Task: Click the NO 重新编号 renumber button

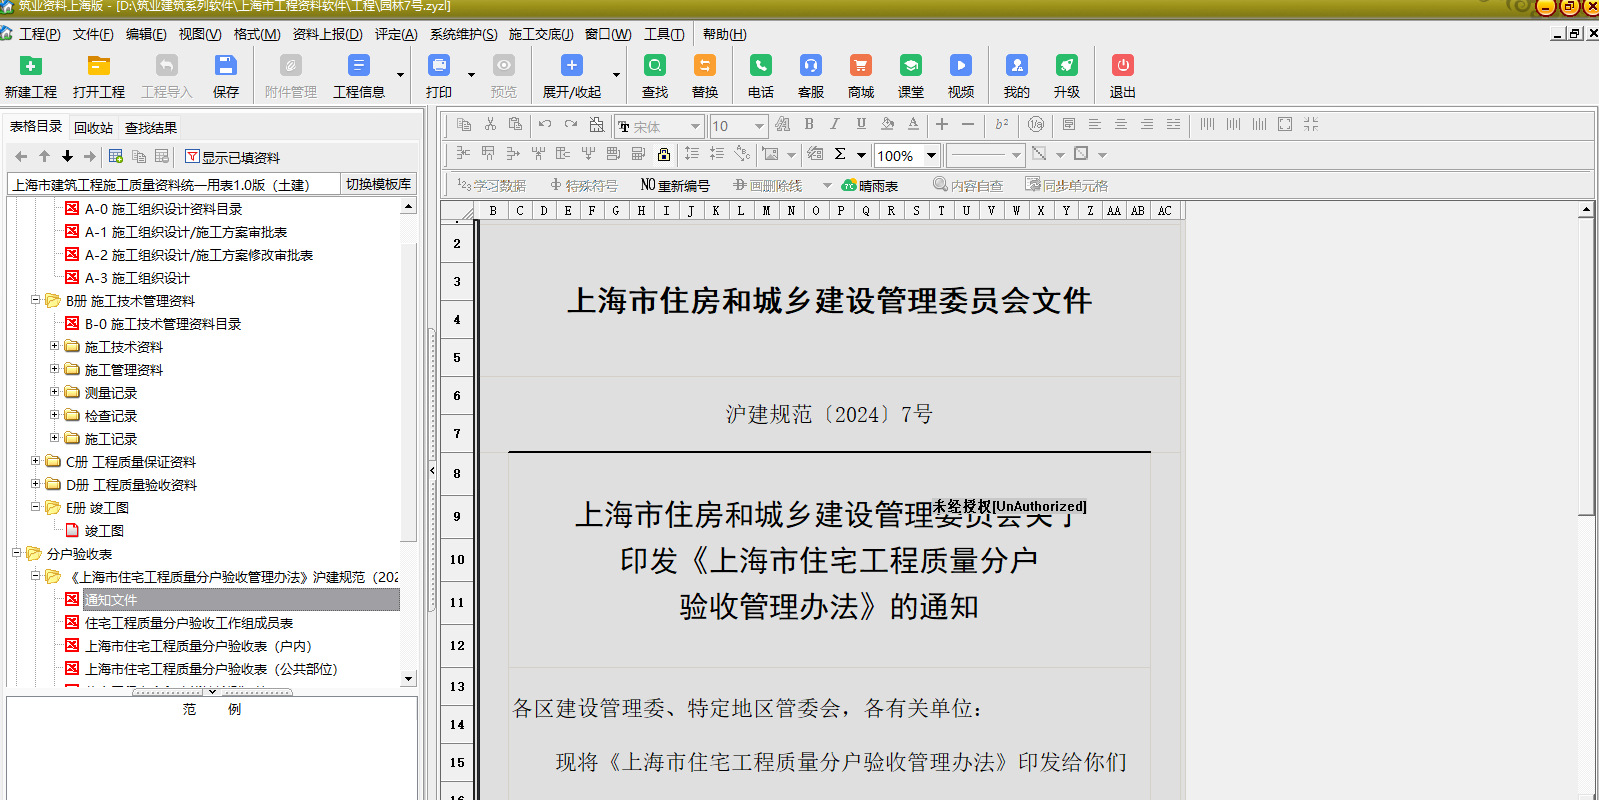Action: click(x=675, y=185)
